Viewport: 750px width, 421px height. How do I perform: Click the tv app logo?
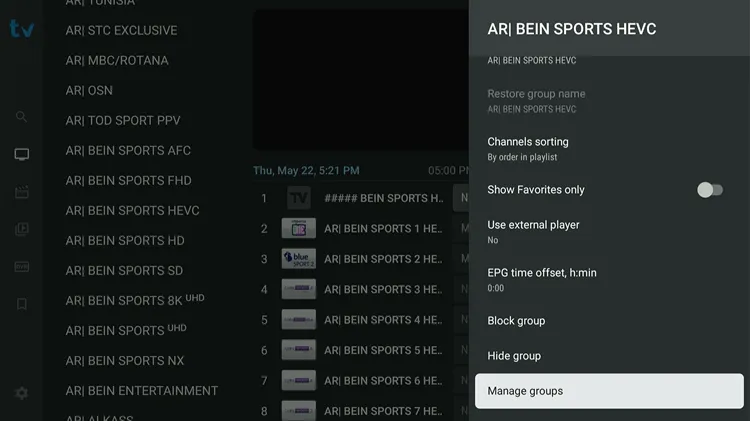22,29
